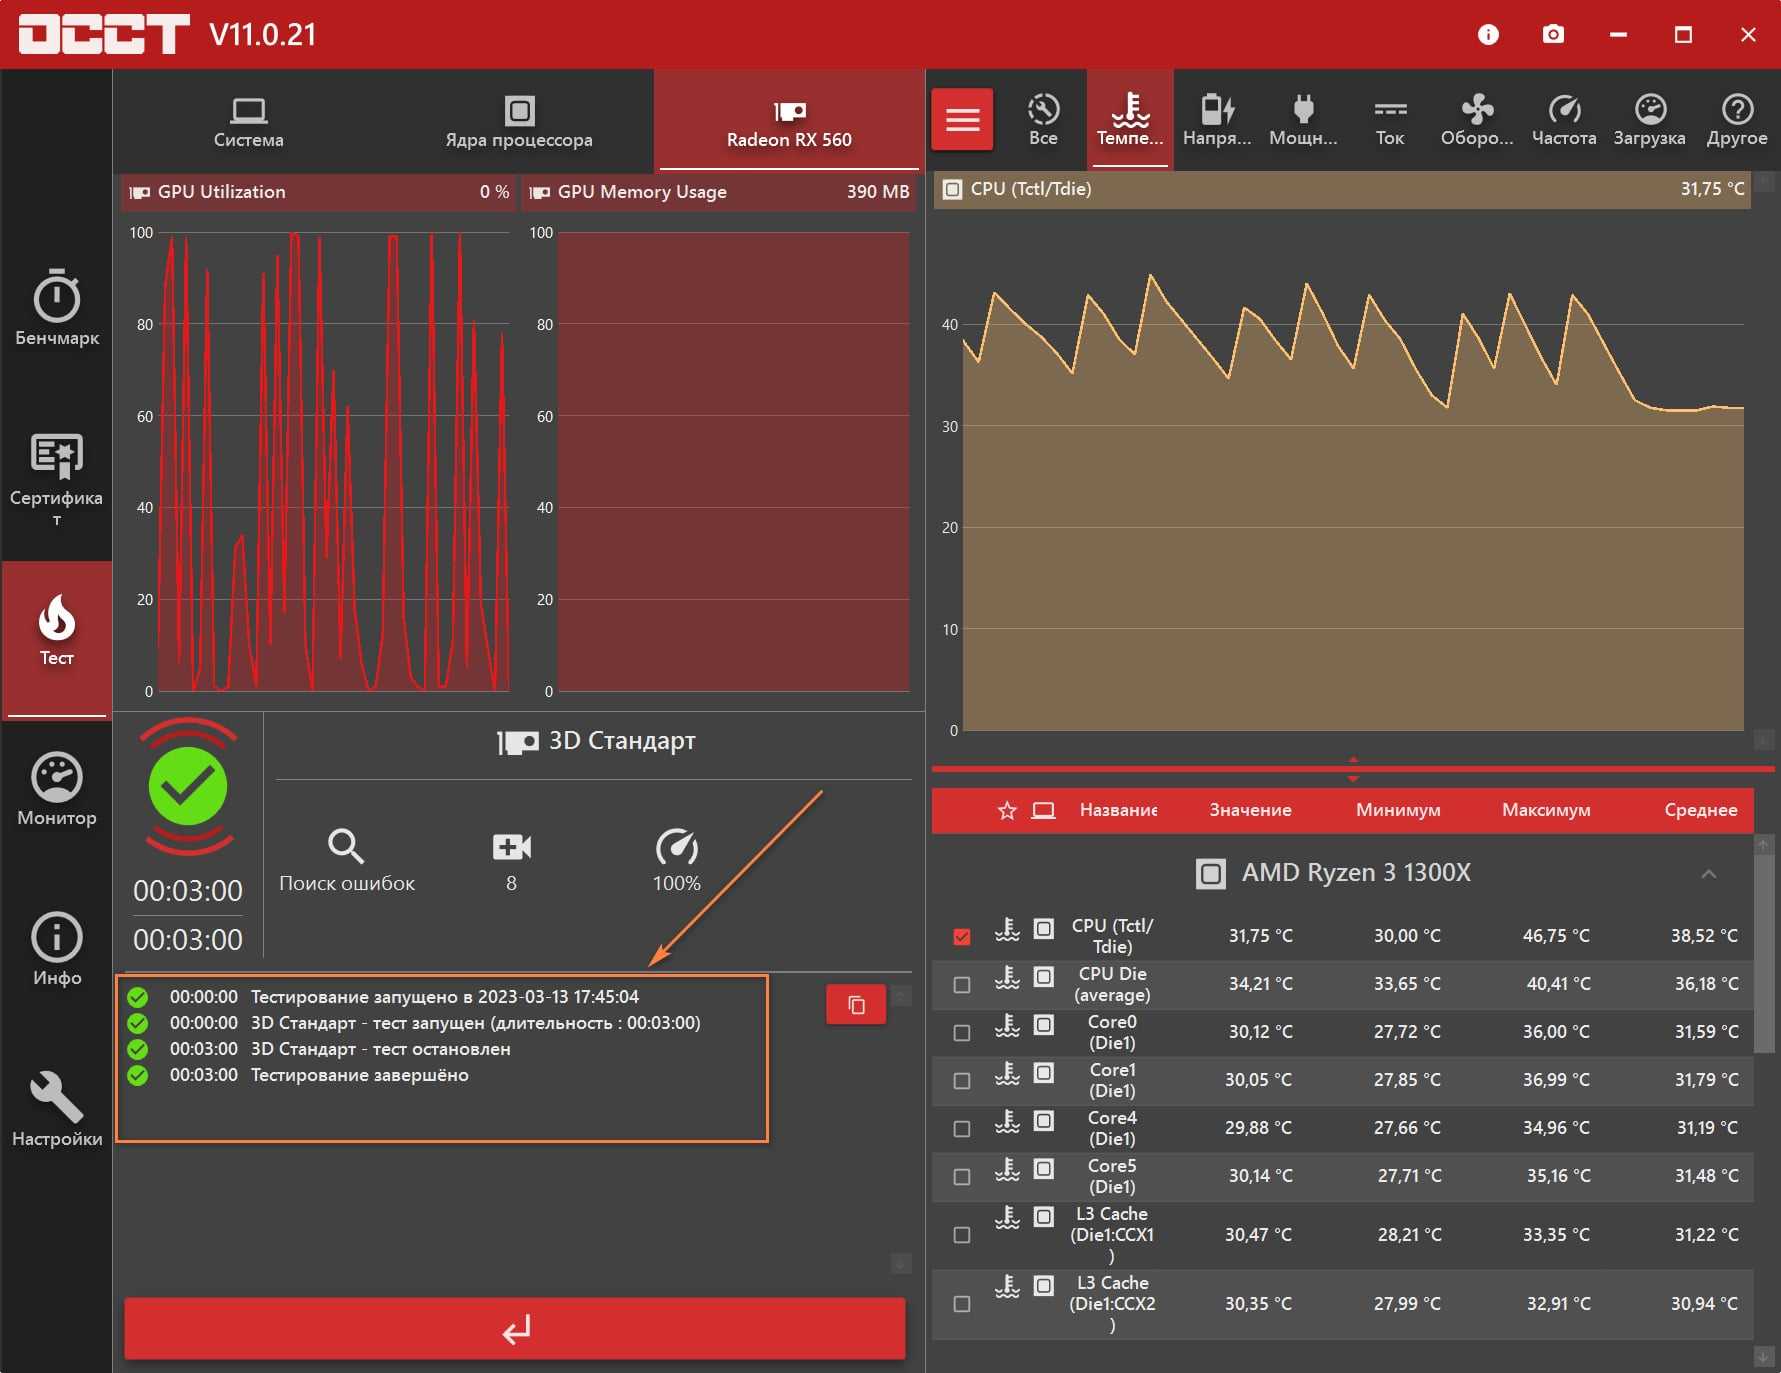Sort by Среднее column
This screenshot has height=1373, width=1781.
click(x=1700, y=810)
